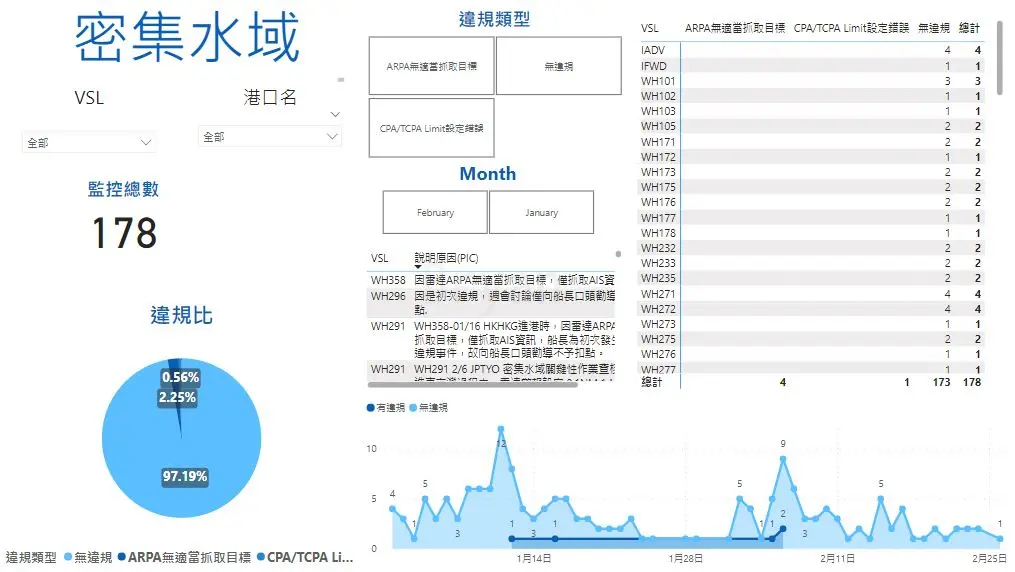Select WH101 row in matrix
This screenshot has height=572, width=1015.
[x=812, y=81]
